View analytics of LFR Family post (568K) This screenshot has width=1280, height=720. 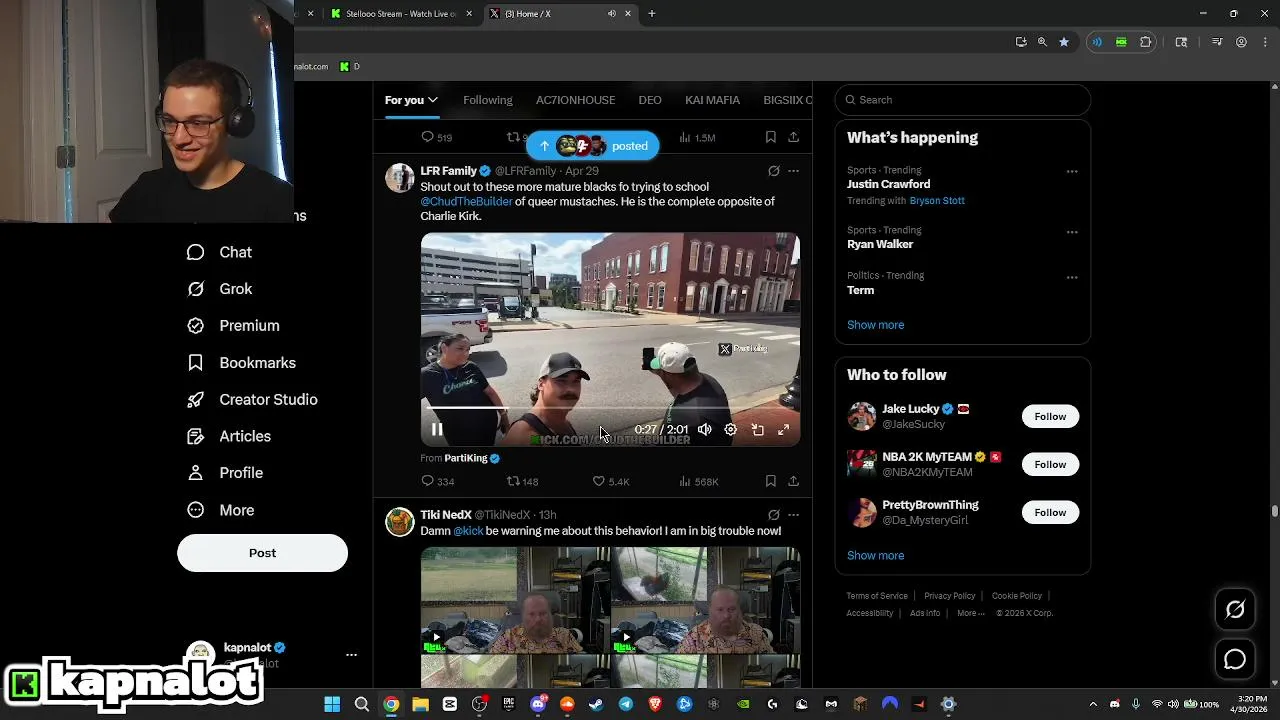[x=698, y=481]
